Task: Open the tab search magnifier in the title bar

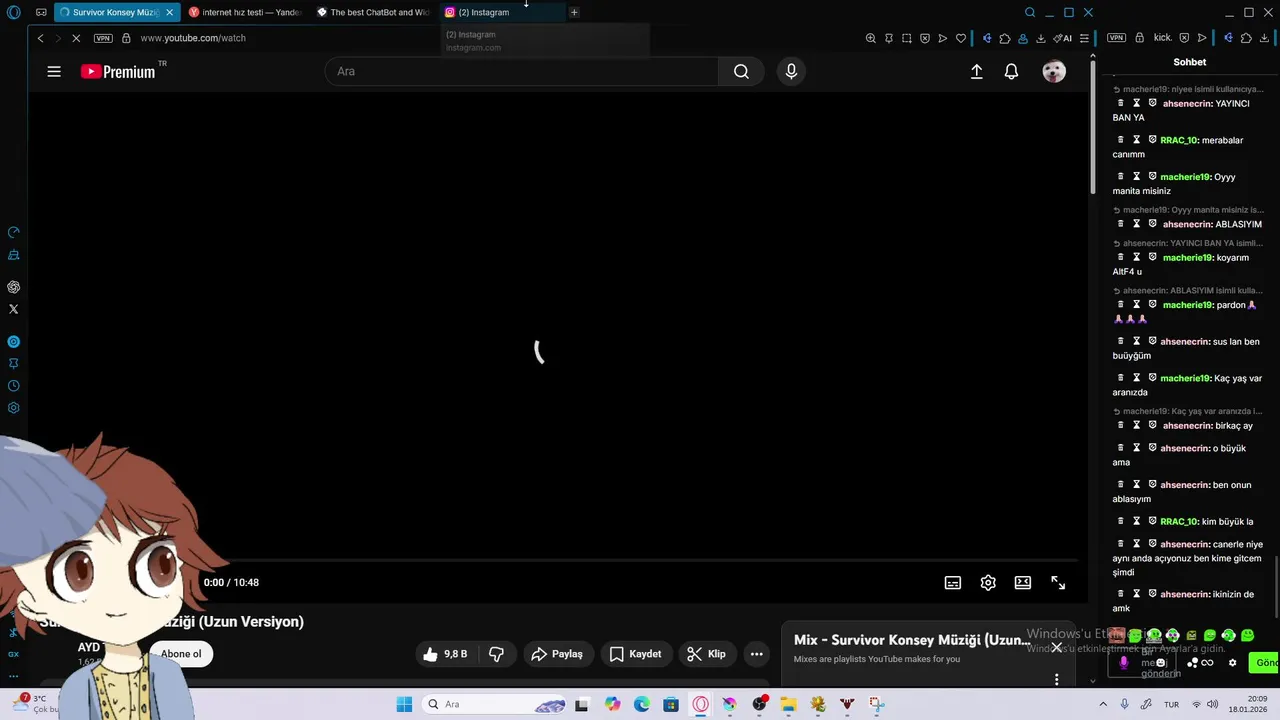Action: click(x=1030, y=12)
